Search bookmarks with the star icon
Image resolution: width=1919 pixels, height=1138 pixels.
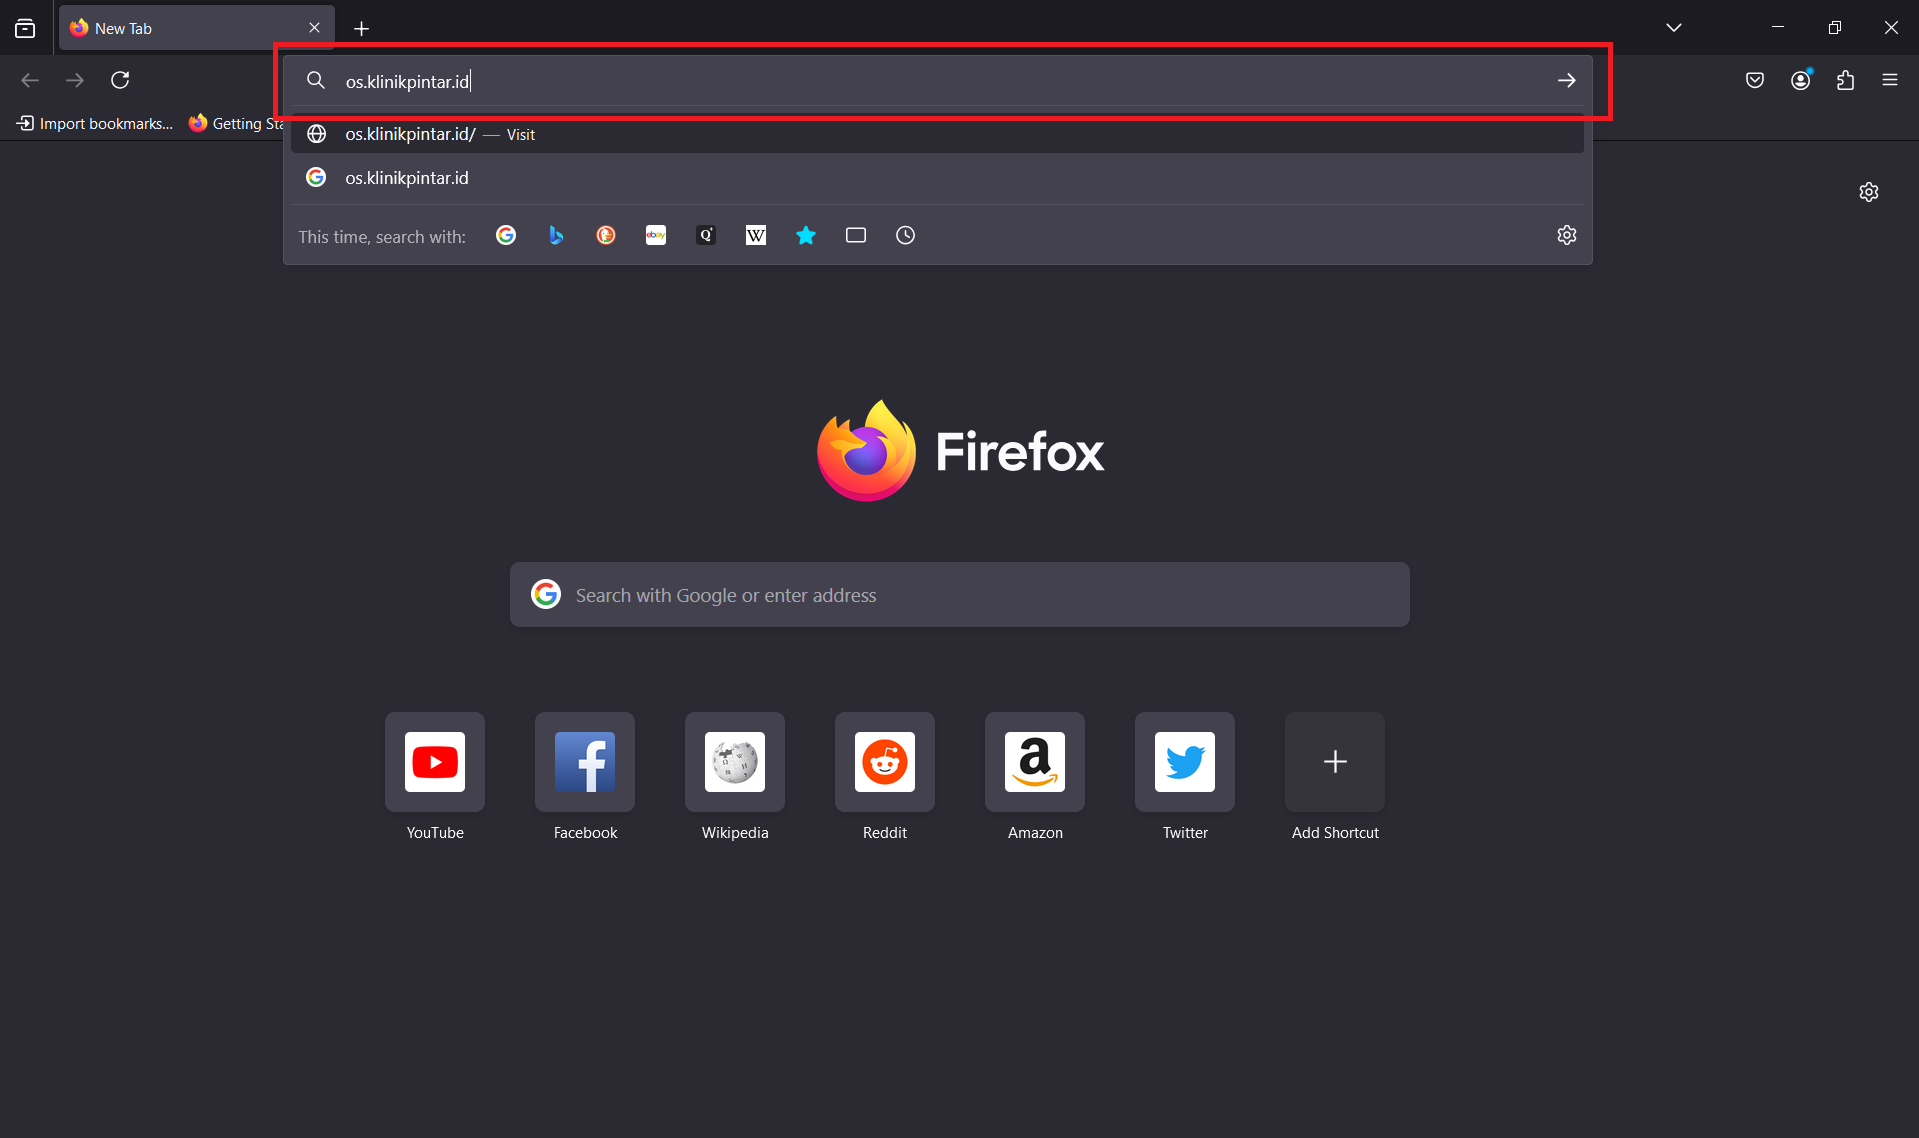click(806, 235)
